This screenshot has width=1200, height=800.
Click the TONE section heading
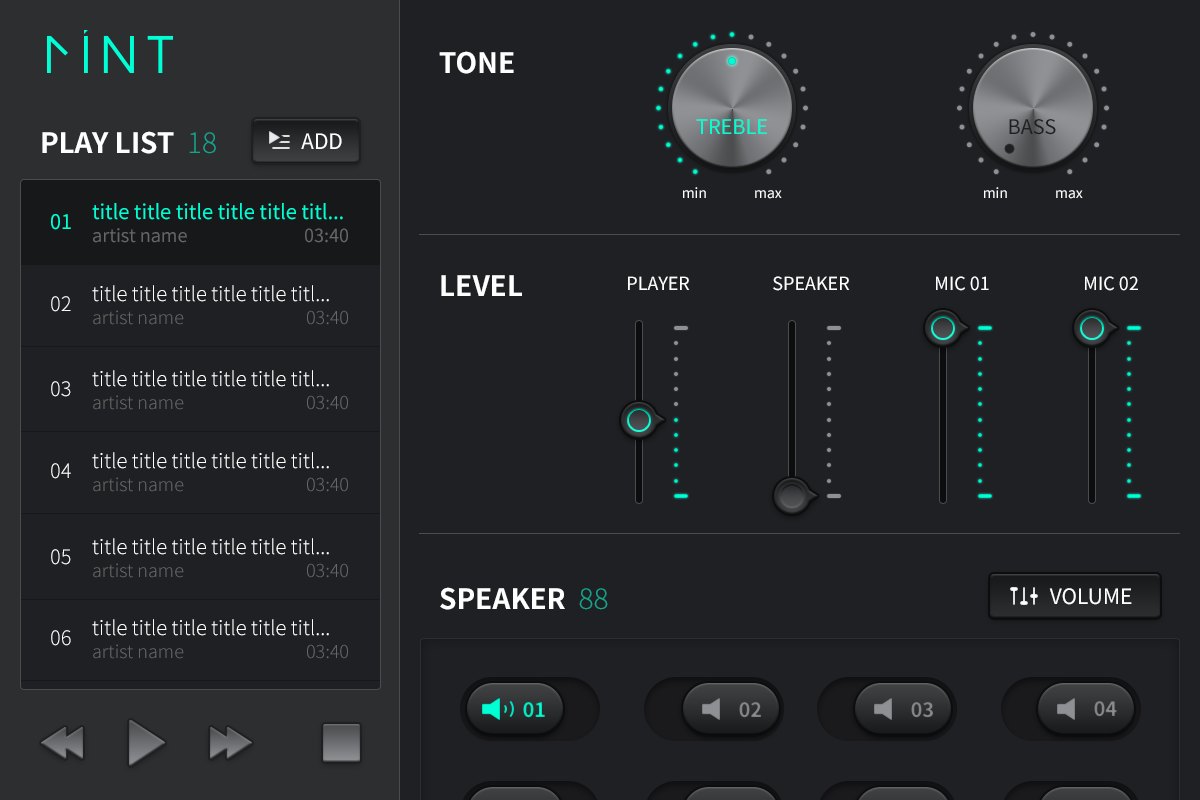[x=477, y=63]
